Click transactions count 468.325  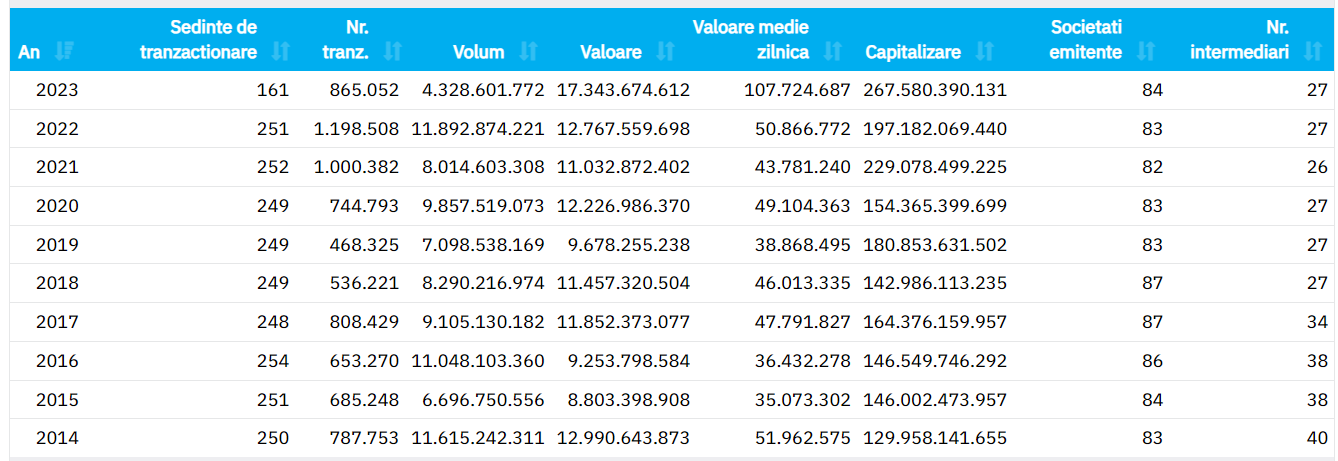click(365, 245)
